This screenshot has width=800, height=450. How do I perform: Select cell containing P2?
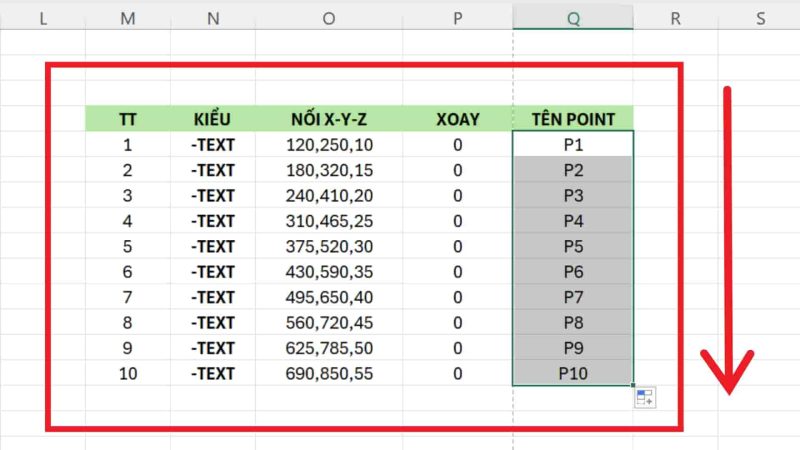(573, 170)
